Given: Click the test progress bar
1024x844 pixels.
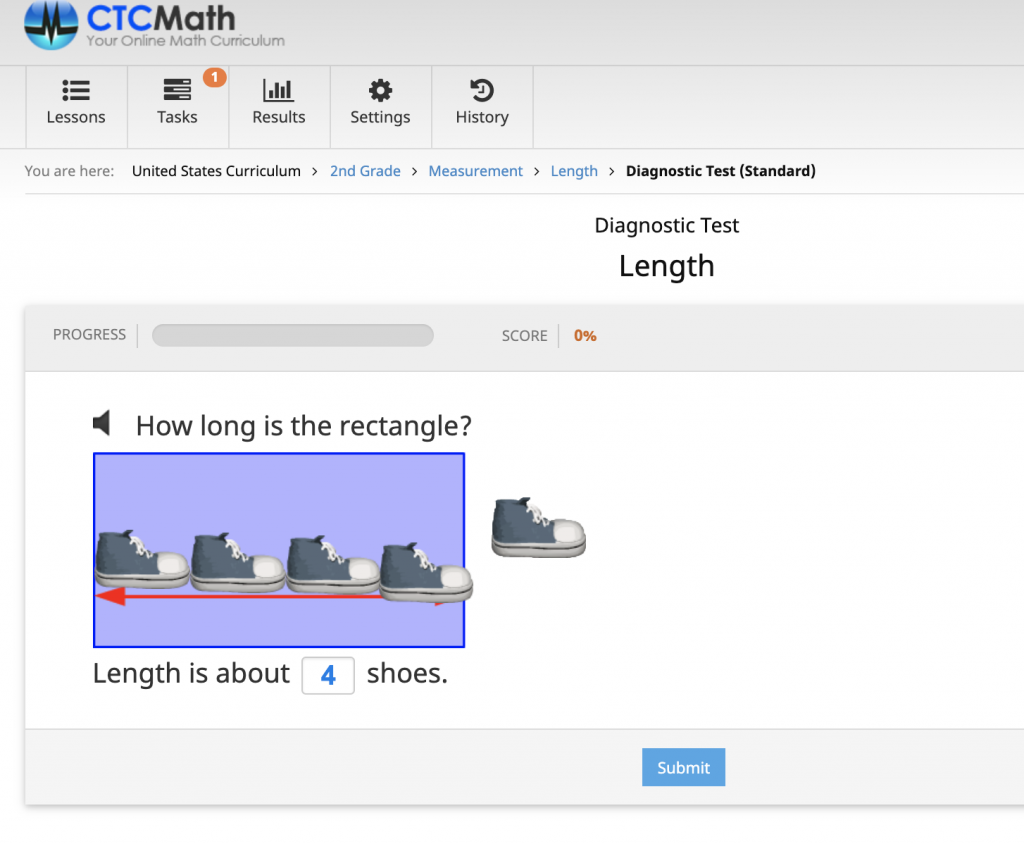Looking at the screenshot, I should (x=293, y=335).
